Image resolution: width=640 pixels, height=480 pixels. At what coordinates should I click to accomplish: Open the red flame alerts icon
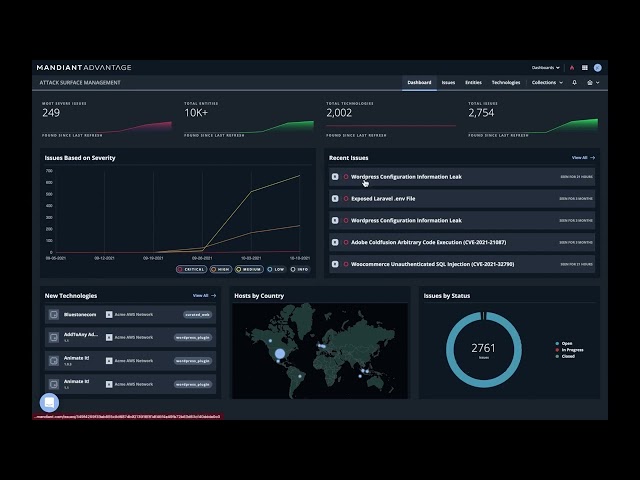pyautogui.click(x=572, y=68)
